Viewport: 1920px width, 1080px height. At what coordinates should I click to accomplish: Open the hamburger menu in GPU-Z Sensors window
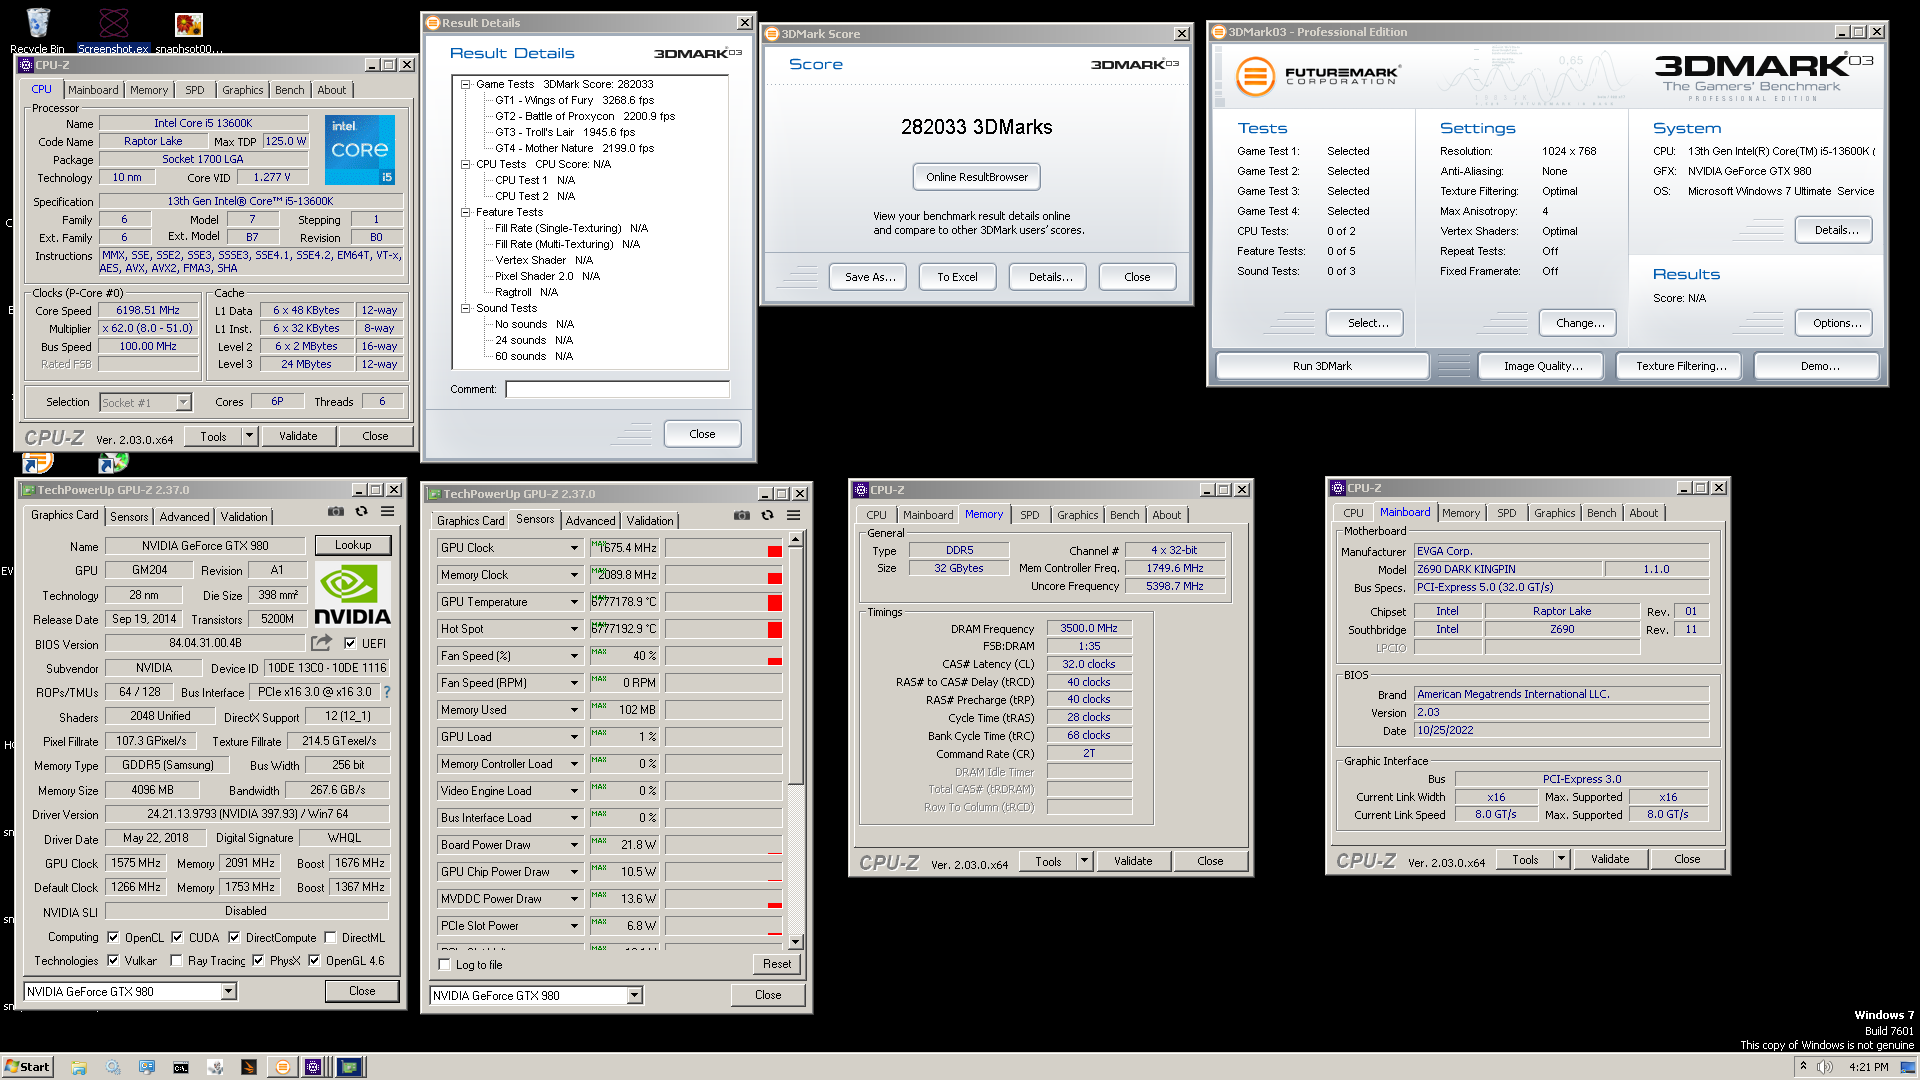pyautogui.click(x=793, y=516)
